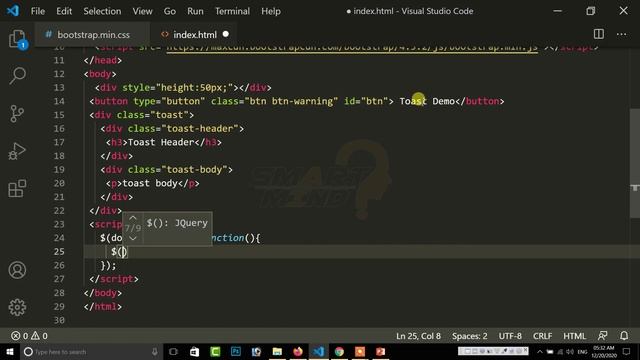
Task: Show previous signature overload arrow
Action: click(133, 218)
